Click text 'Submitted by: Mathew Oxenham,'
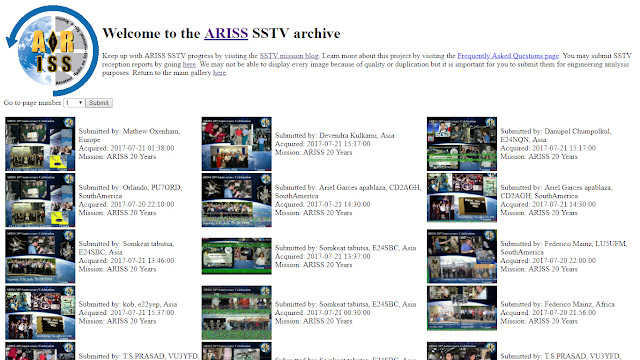Screen dimensions: 640x360 (x=129, y=131)
